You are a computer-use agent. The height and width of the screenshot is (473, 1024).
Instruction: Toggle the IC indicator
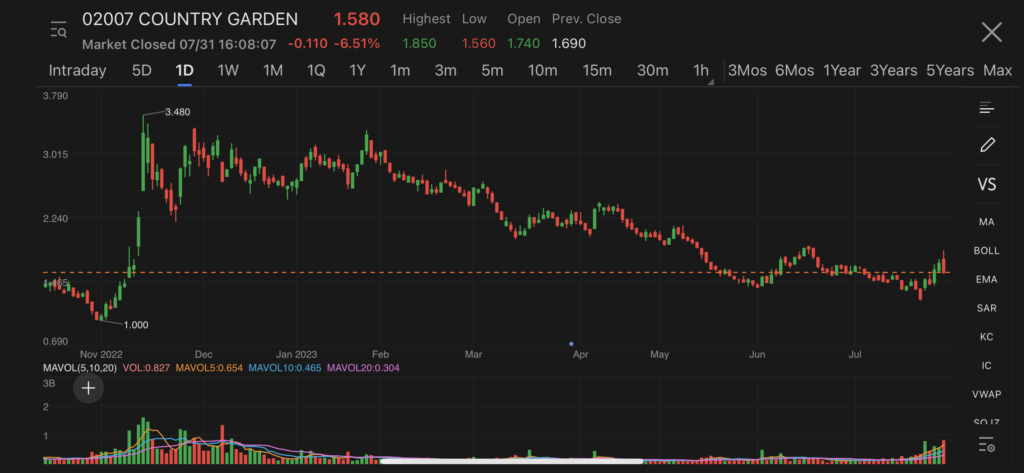coord(987,366)
